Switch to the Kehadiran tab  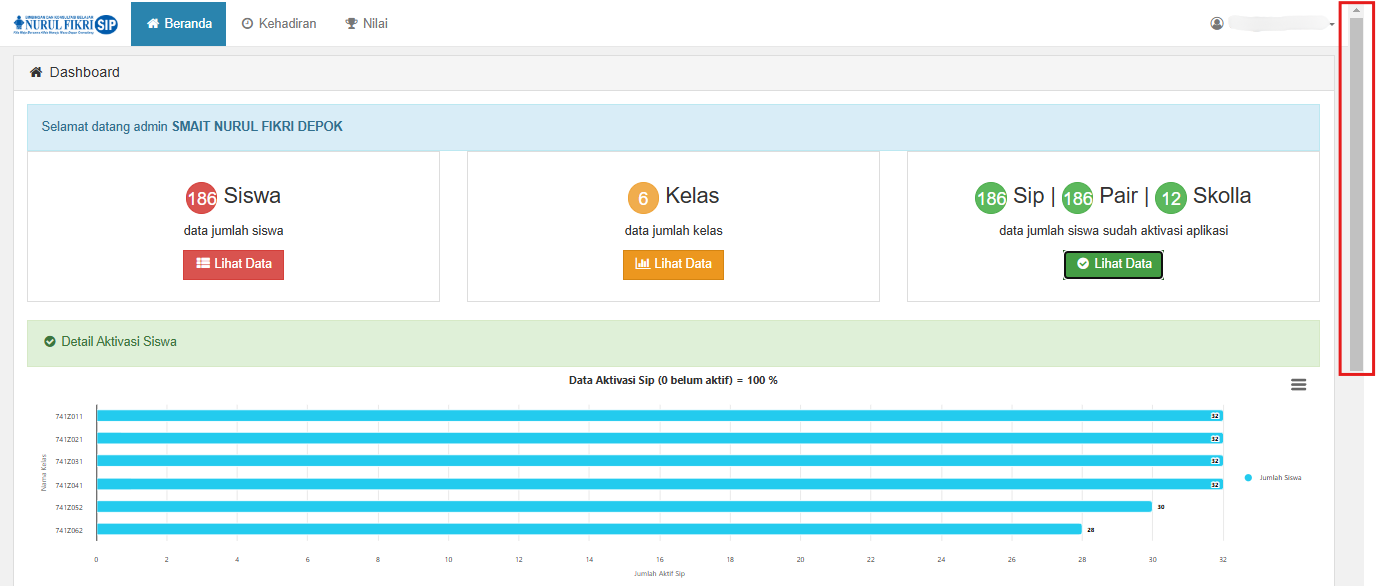click(x=279, y=24)
